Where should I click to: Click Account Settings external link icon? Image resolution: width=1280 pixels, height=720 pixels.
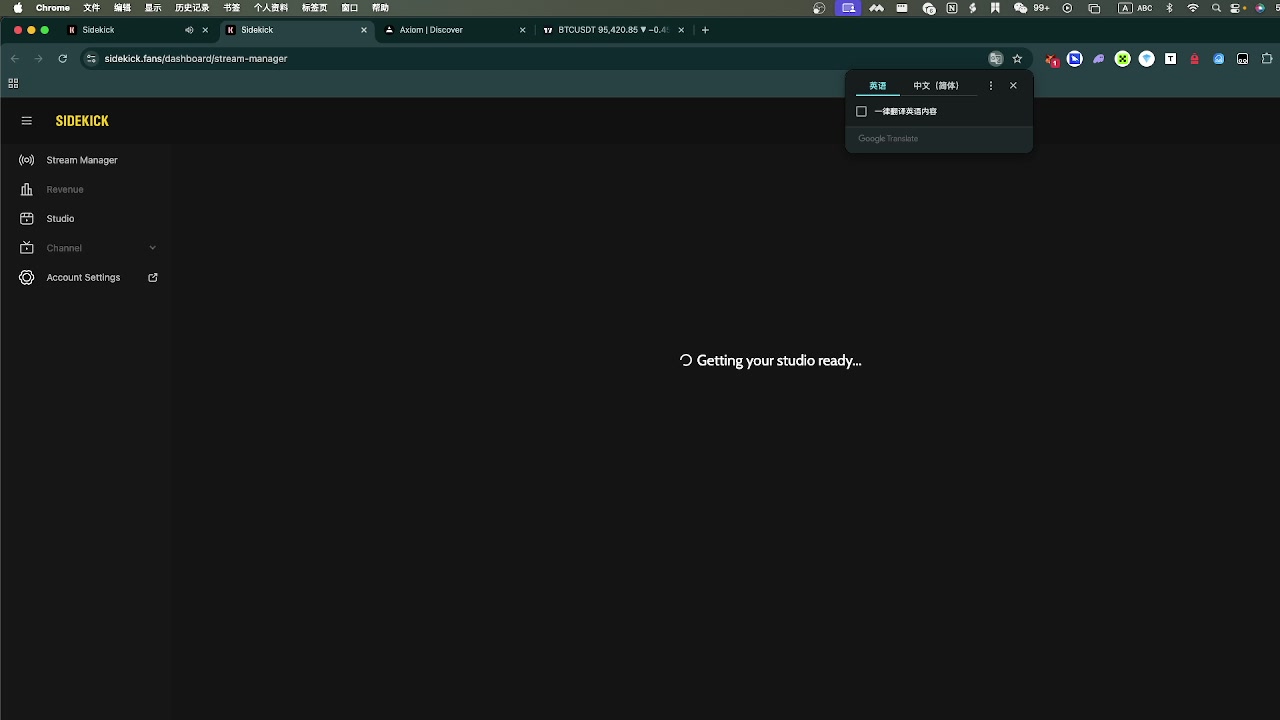coord(153,277)
